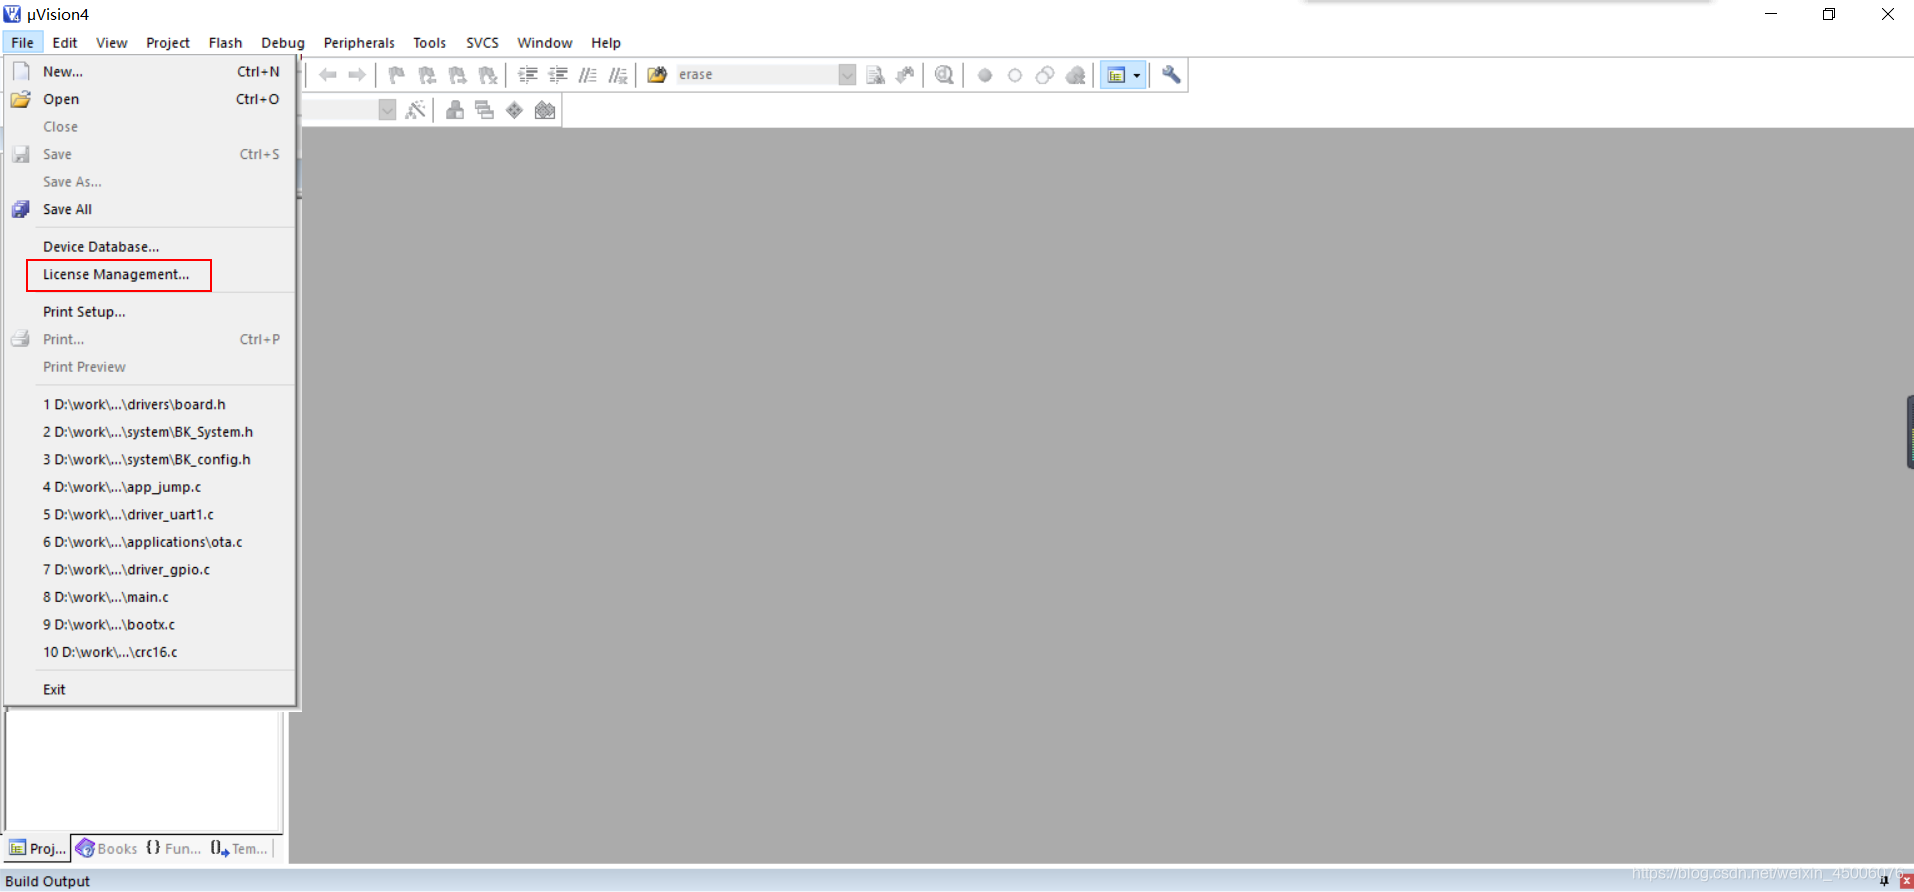Kill all breakpoints icon
Image resolution: width=1914 pixels, height=892 pixels.
coord(1075,75)
